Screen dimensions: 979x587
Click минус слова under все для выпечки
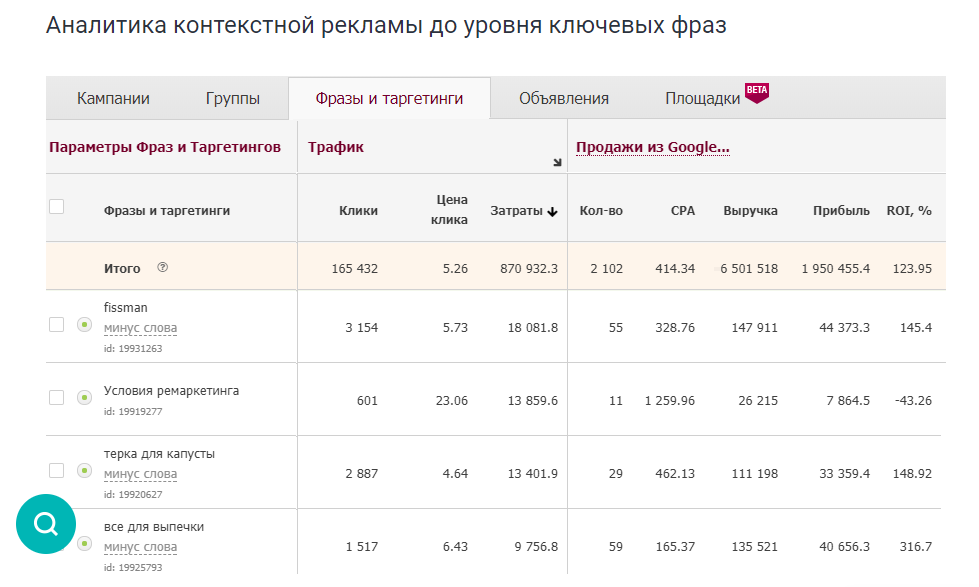point(140,547)
